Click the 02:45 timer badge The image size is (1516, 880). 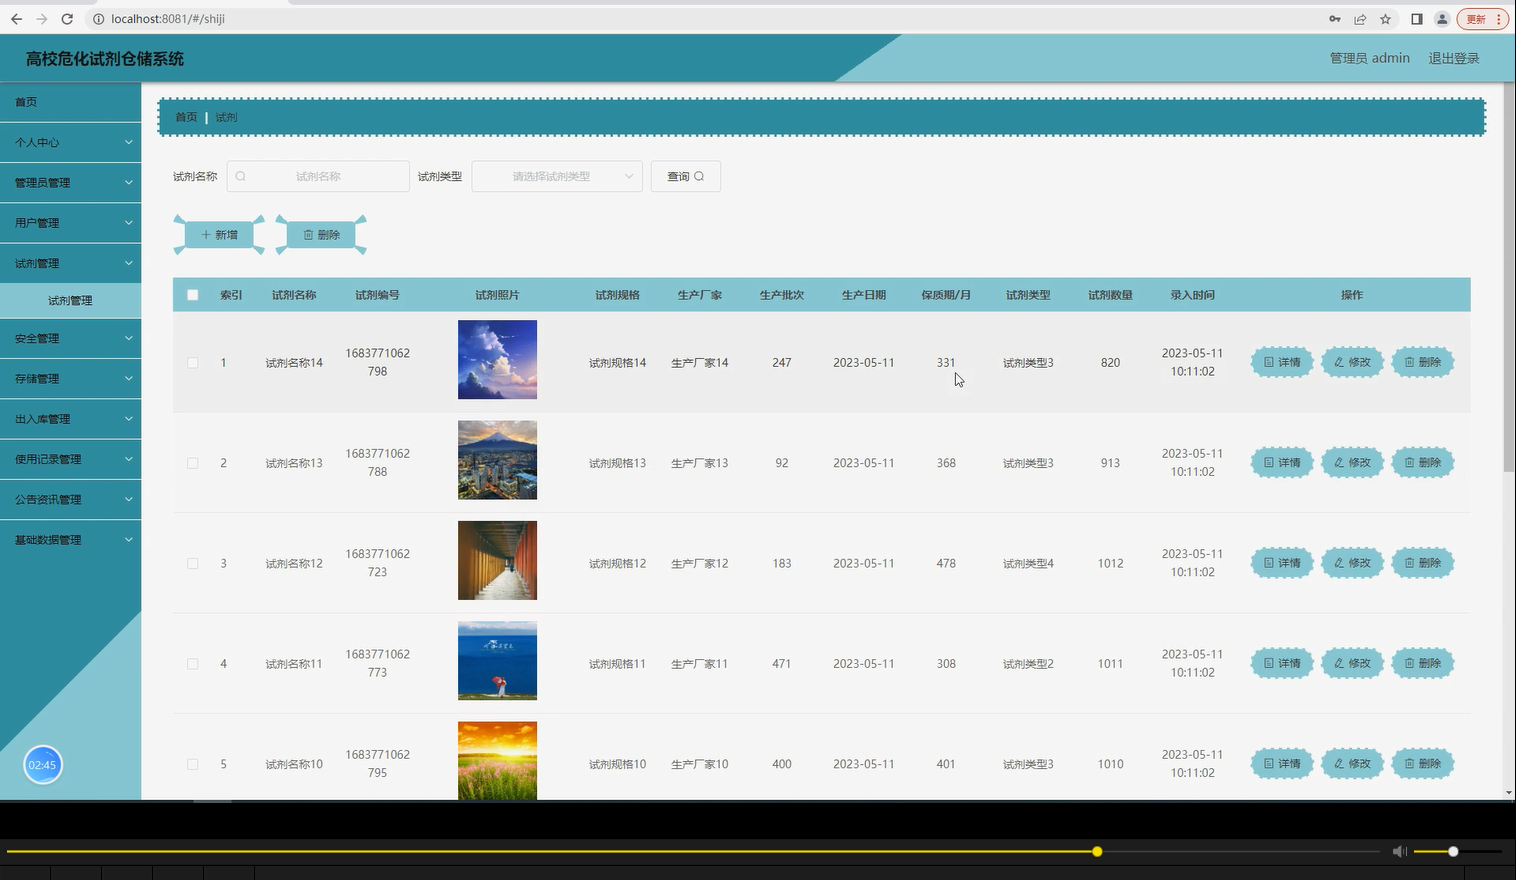(42, 765)
